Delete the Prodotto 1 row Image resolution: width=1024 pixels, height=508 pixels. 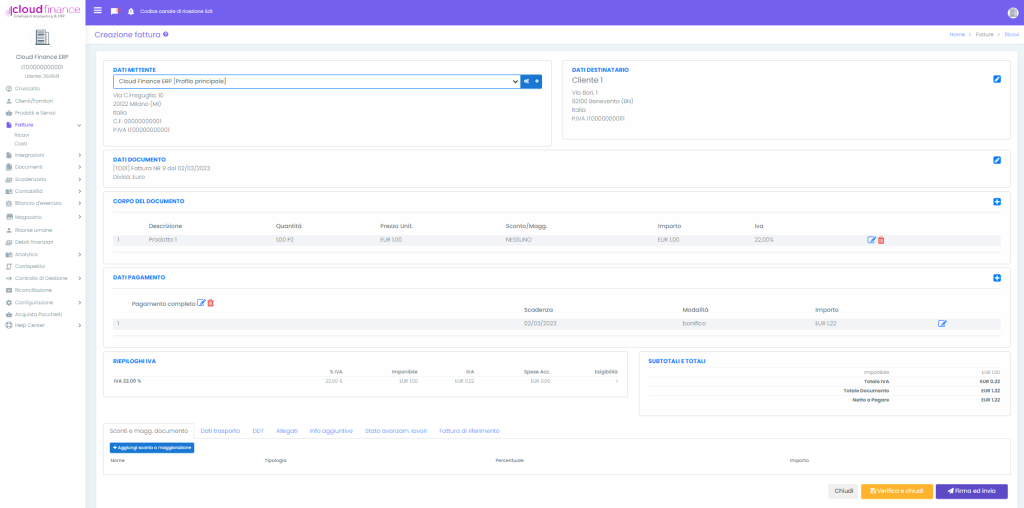point(881,240)
